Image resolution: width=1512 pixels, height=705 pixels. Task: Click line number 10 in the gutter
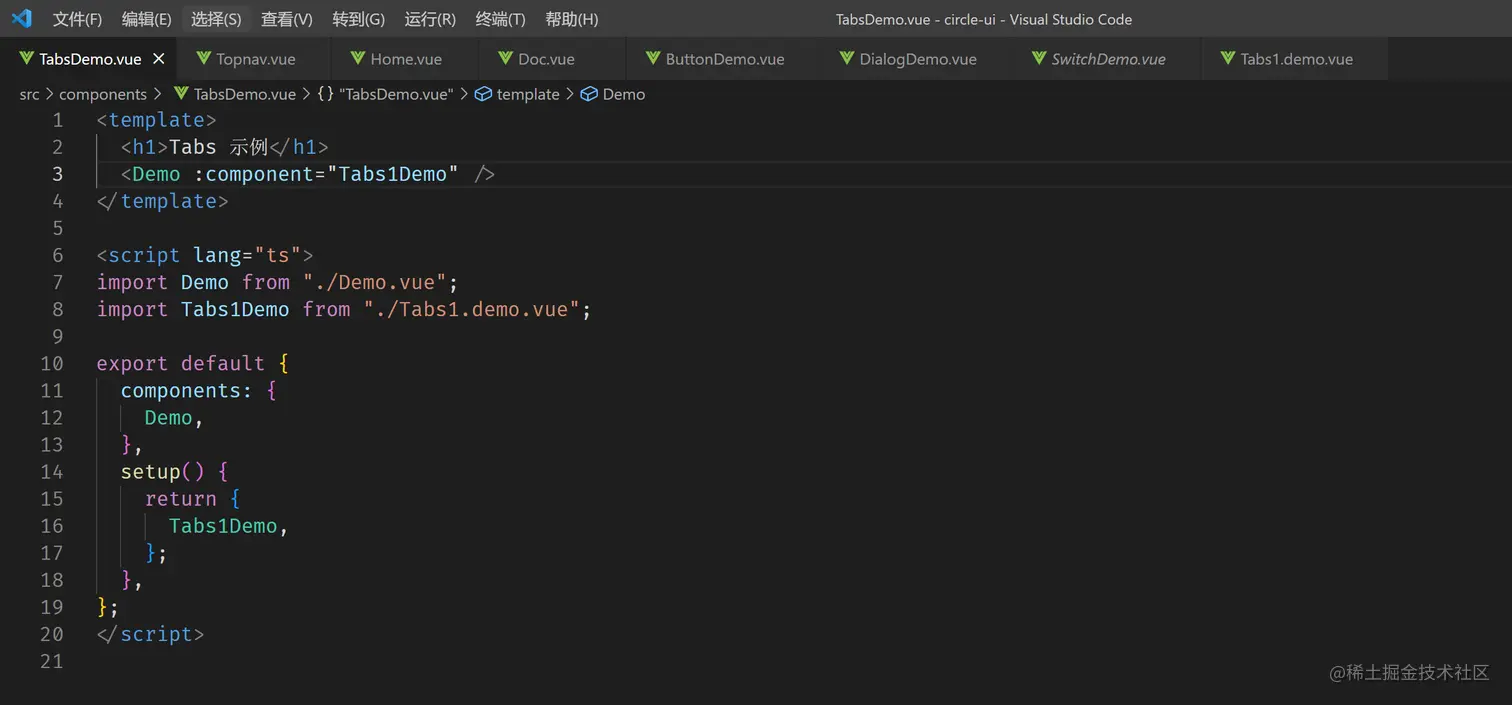tap(52, 364)
